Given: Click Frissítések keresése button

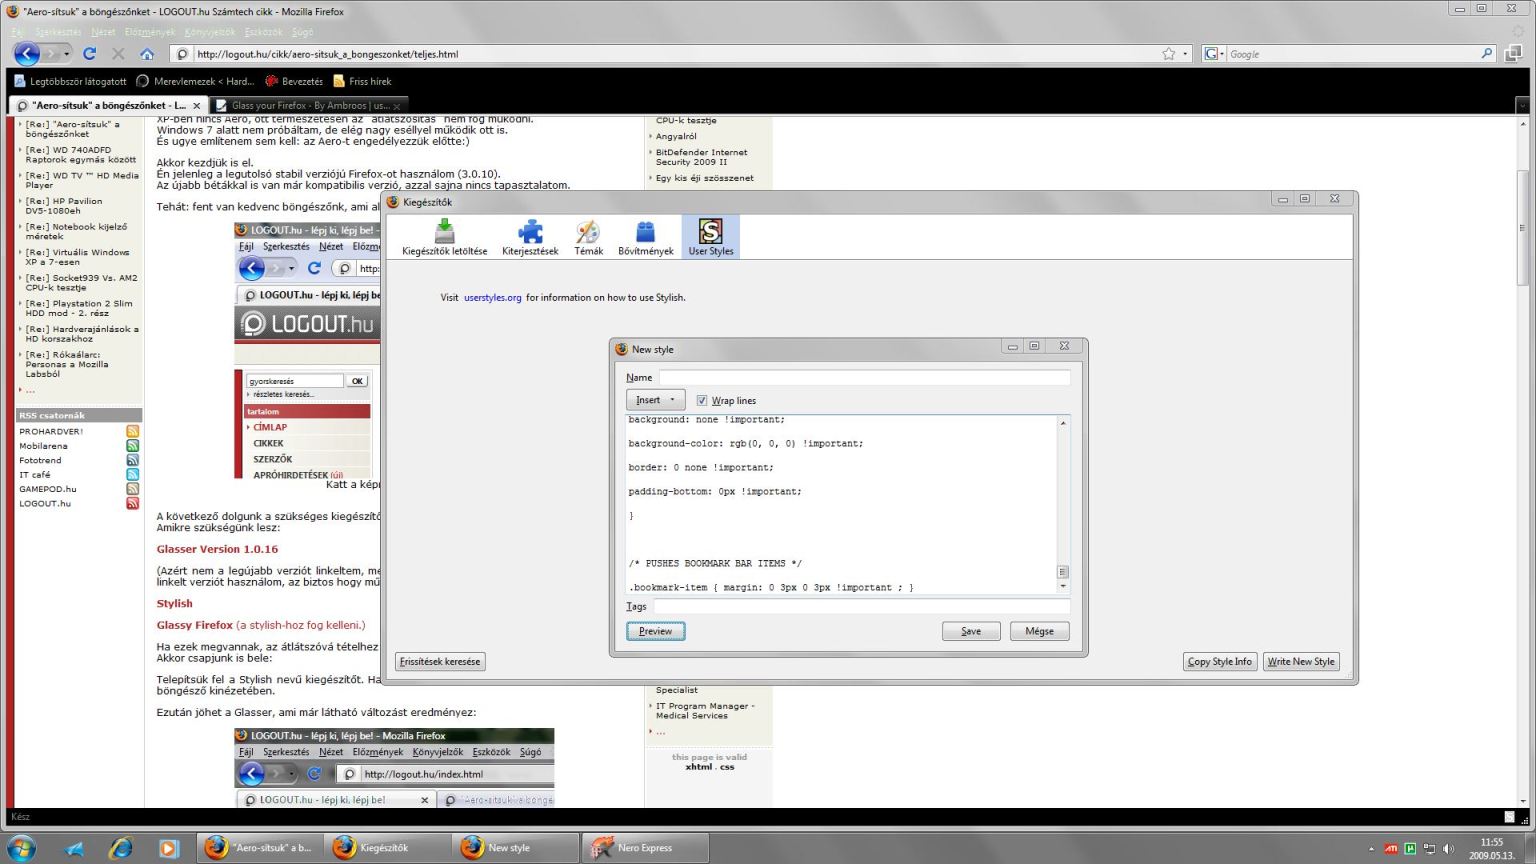Looking at the screenshot, I should click(440, 661).
